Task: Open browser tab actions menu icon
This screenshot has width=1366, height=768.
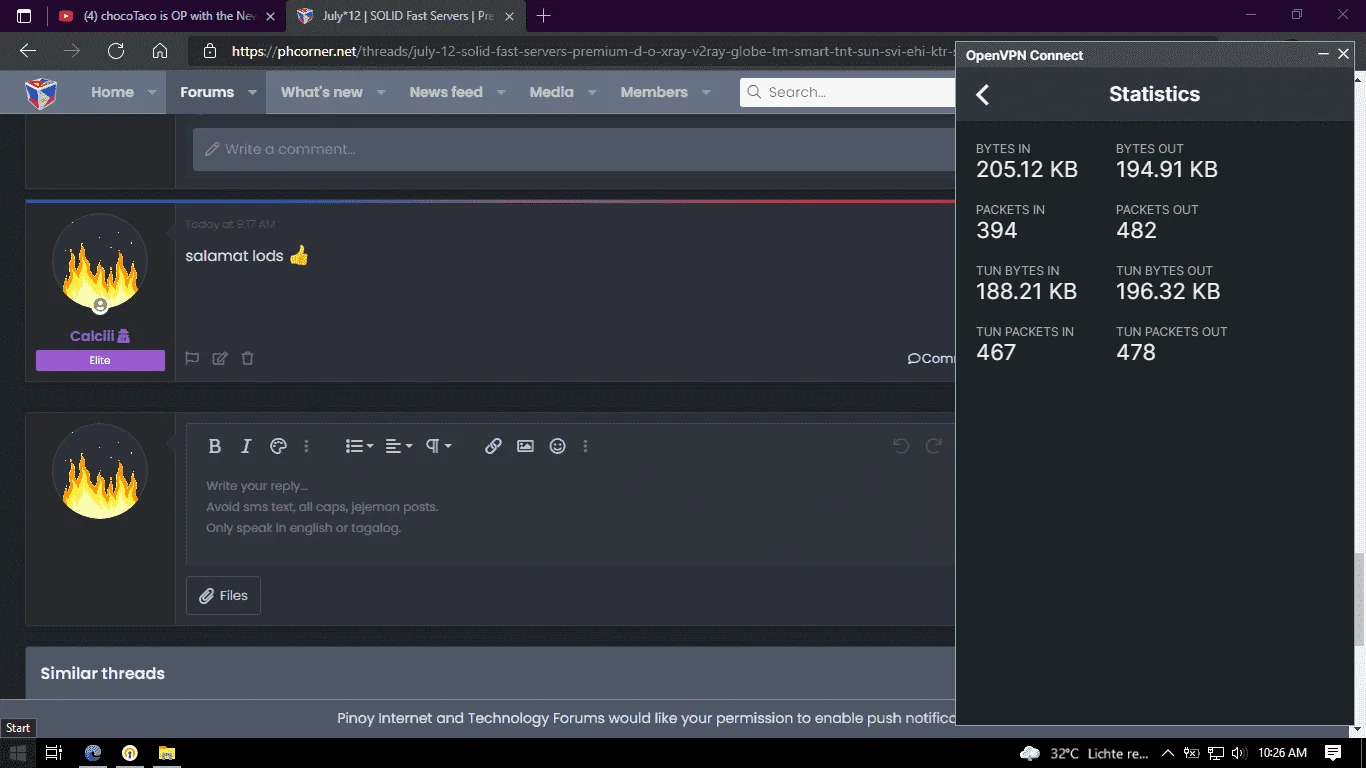Action: (24, 16)
